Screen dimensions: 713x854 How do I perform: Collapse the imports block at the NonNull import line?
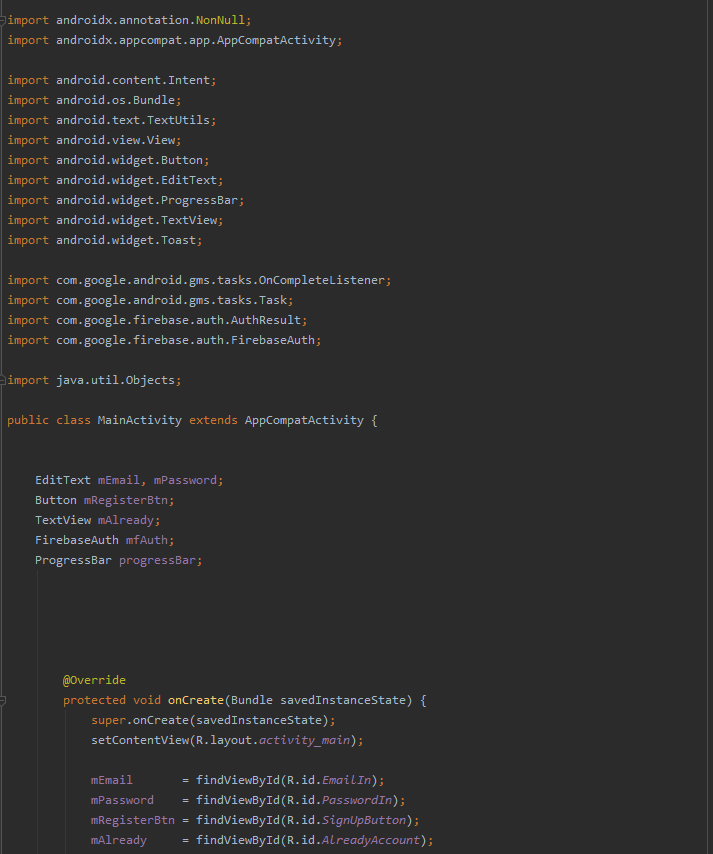coord(3,21)
